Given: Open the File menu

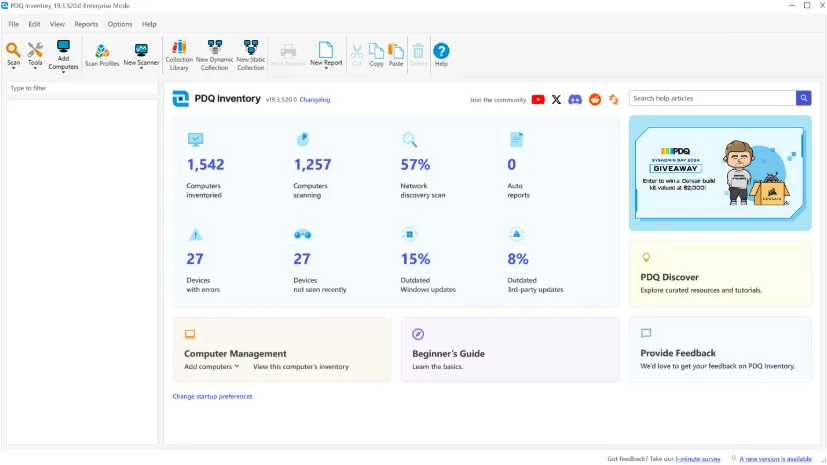Looking at the screenshot, I should point(13,24).
